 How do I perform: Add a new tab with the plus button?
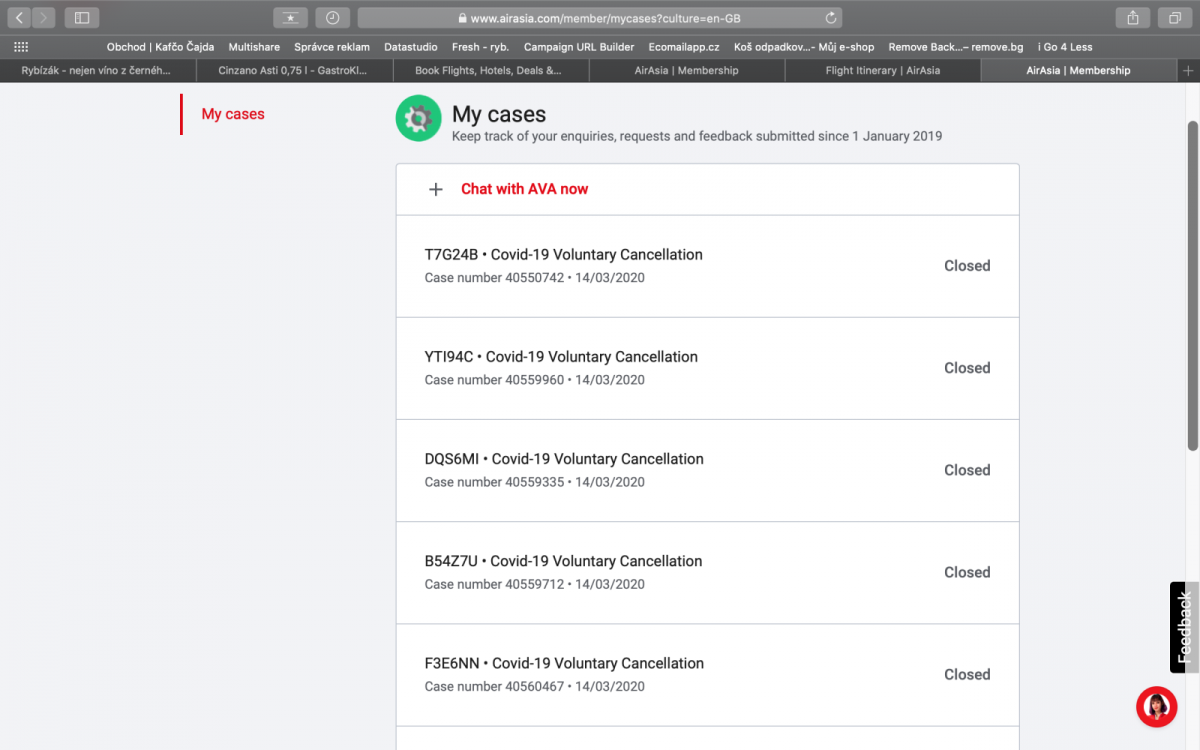coord(1188,71)
